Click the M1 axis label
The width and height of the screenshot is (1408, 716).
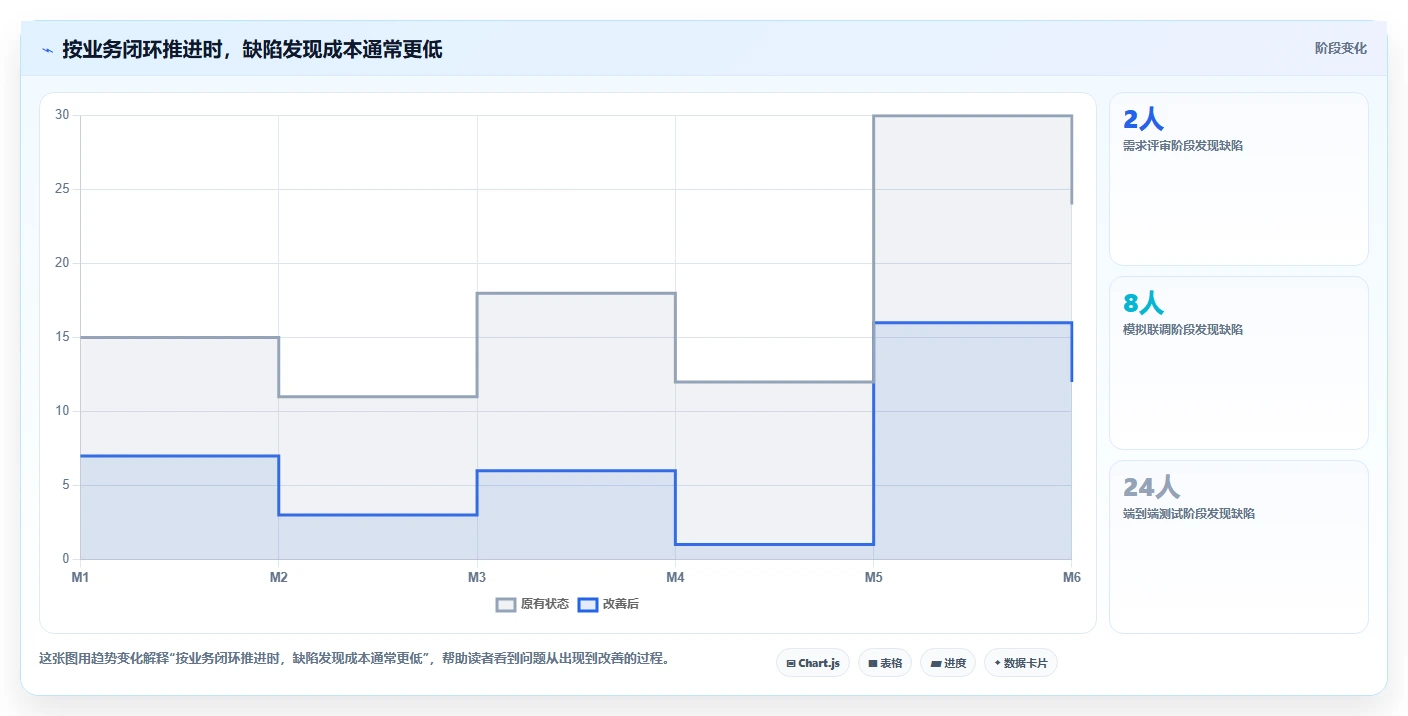80,577
